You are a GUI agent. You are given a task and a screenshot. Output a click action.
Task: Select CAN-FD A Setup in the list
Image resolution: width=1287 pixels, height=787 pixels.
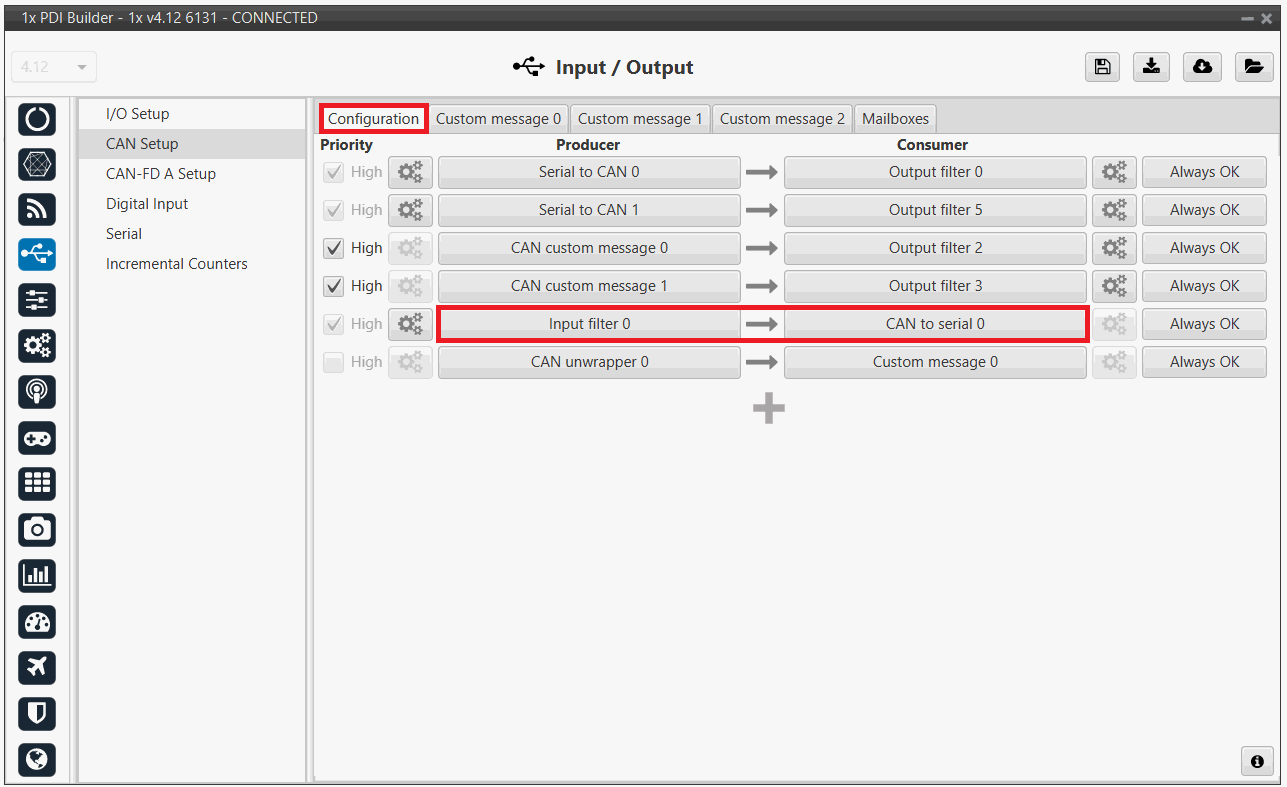[x=161, y=174]
